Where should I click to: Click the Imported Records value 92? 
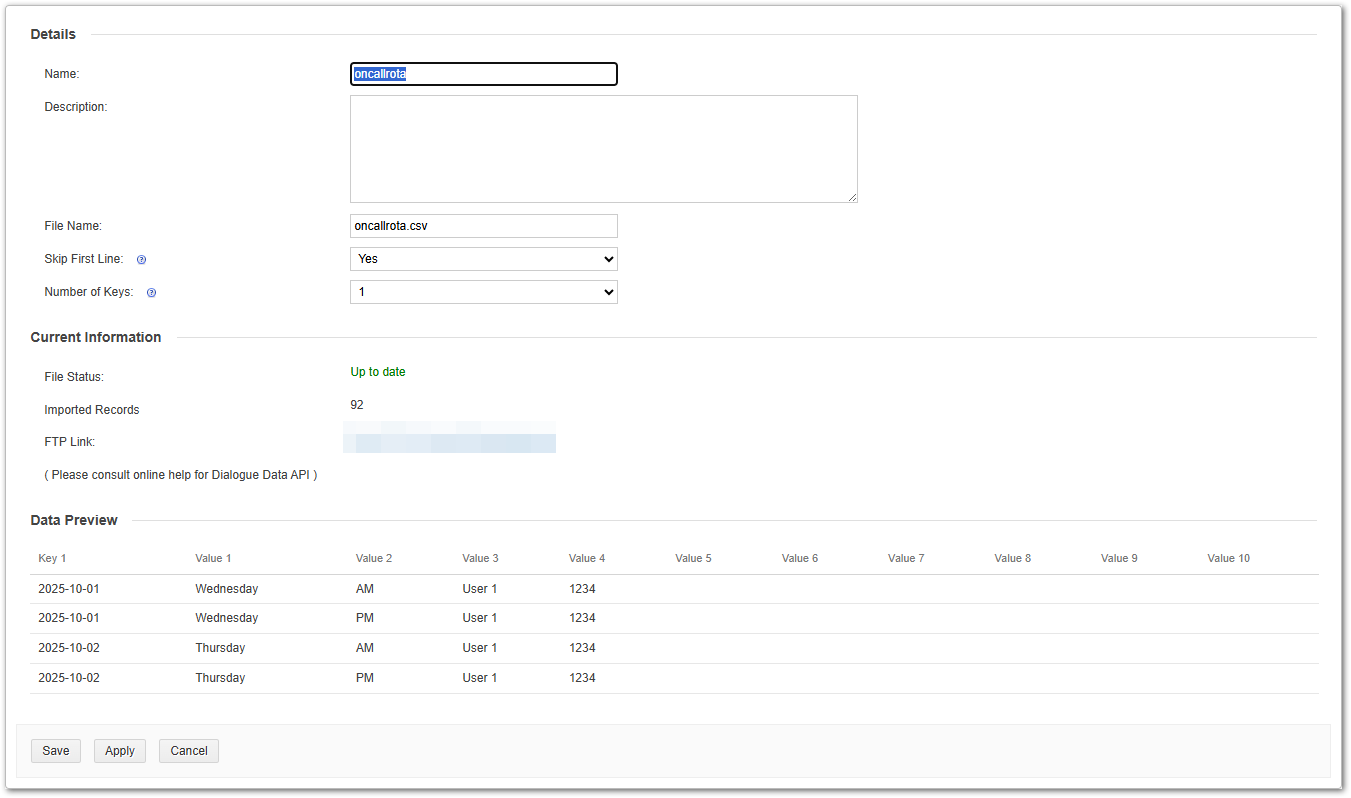pos(357,405)
